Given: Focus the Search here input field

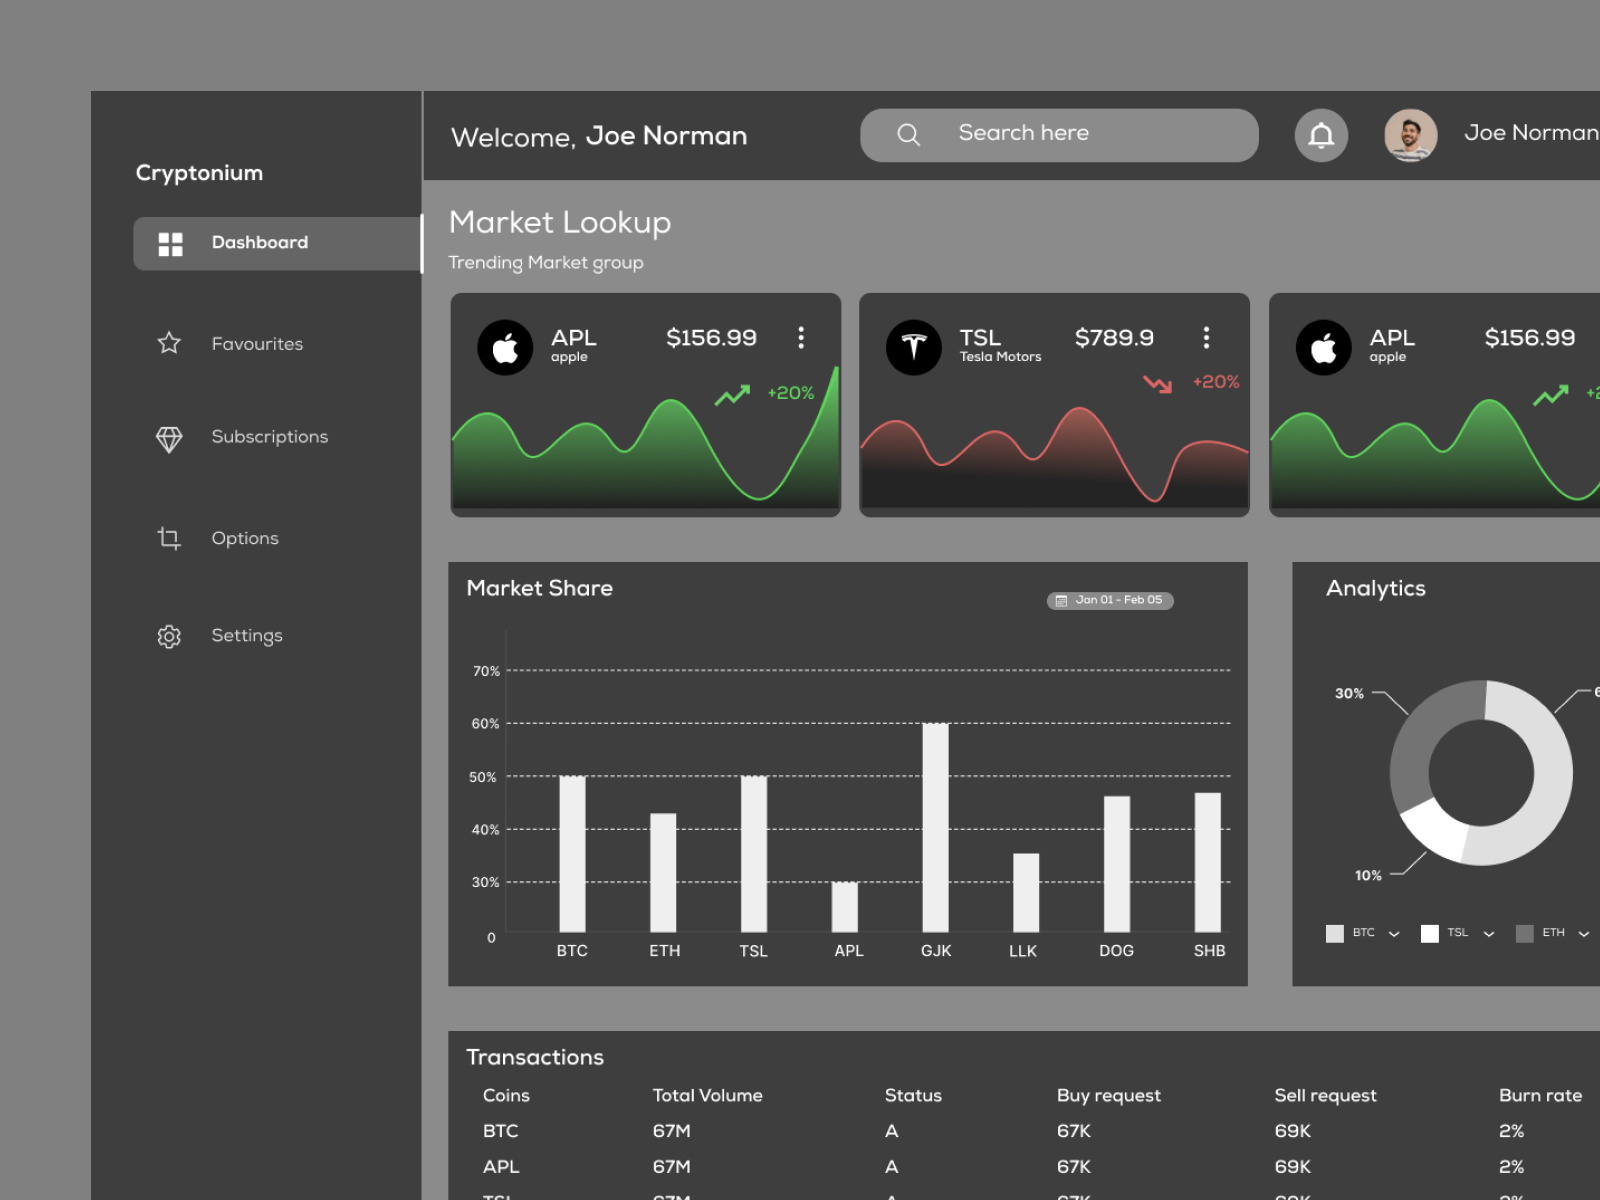Looking at the screenshot, I should tap(1059, 135).
